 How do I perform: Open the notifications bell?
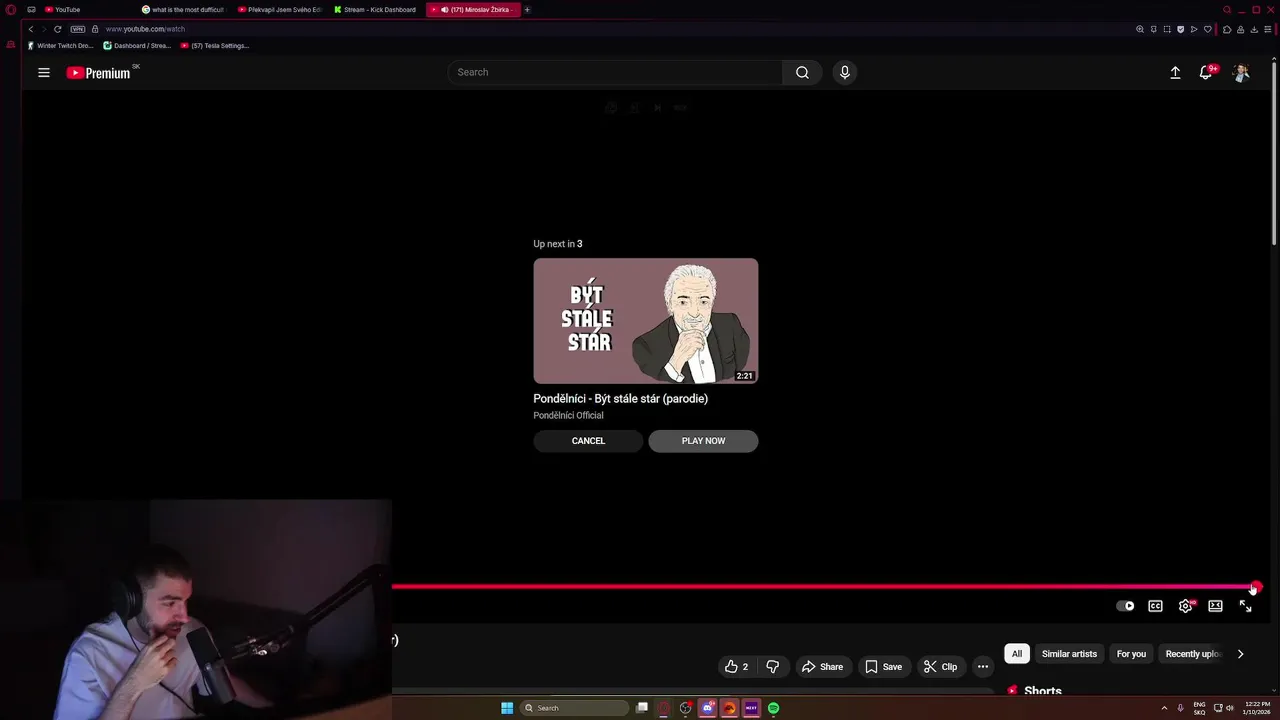1206,72
